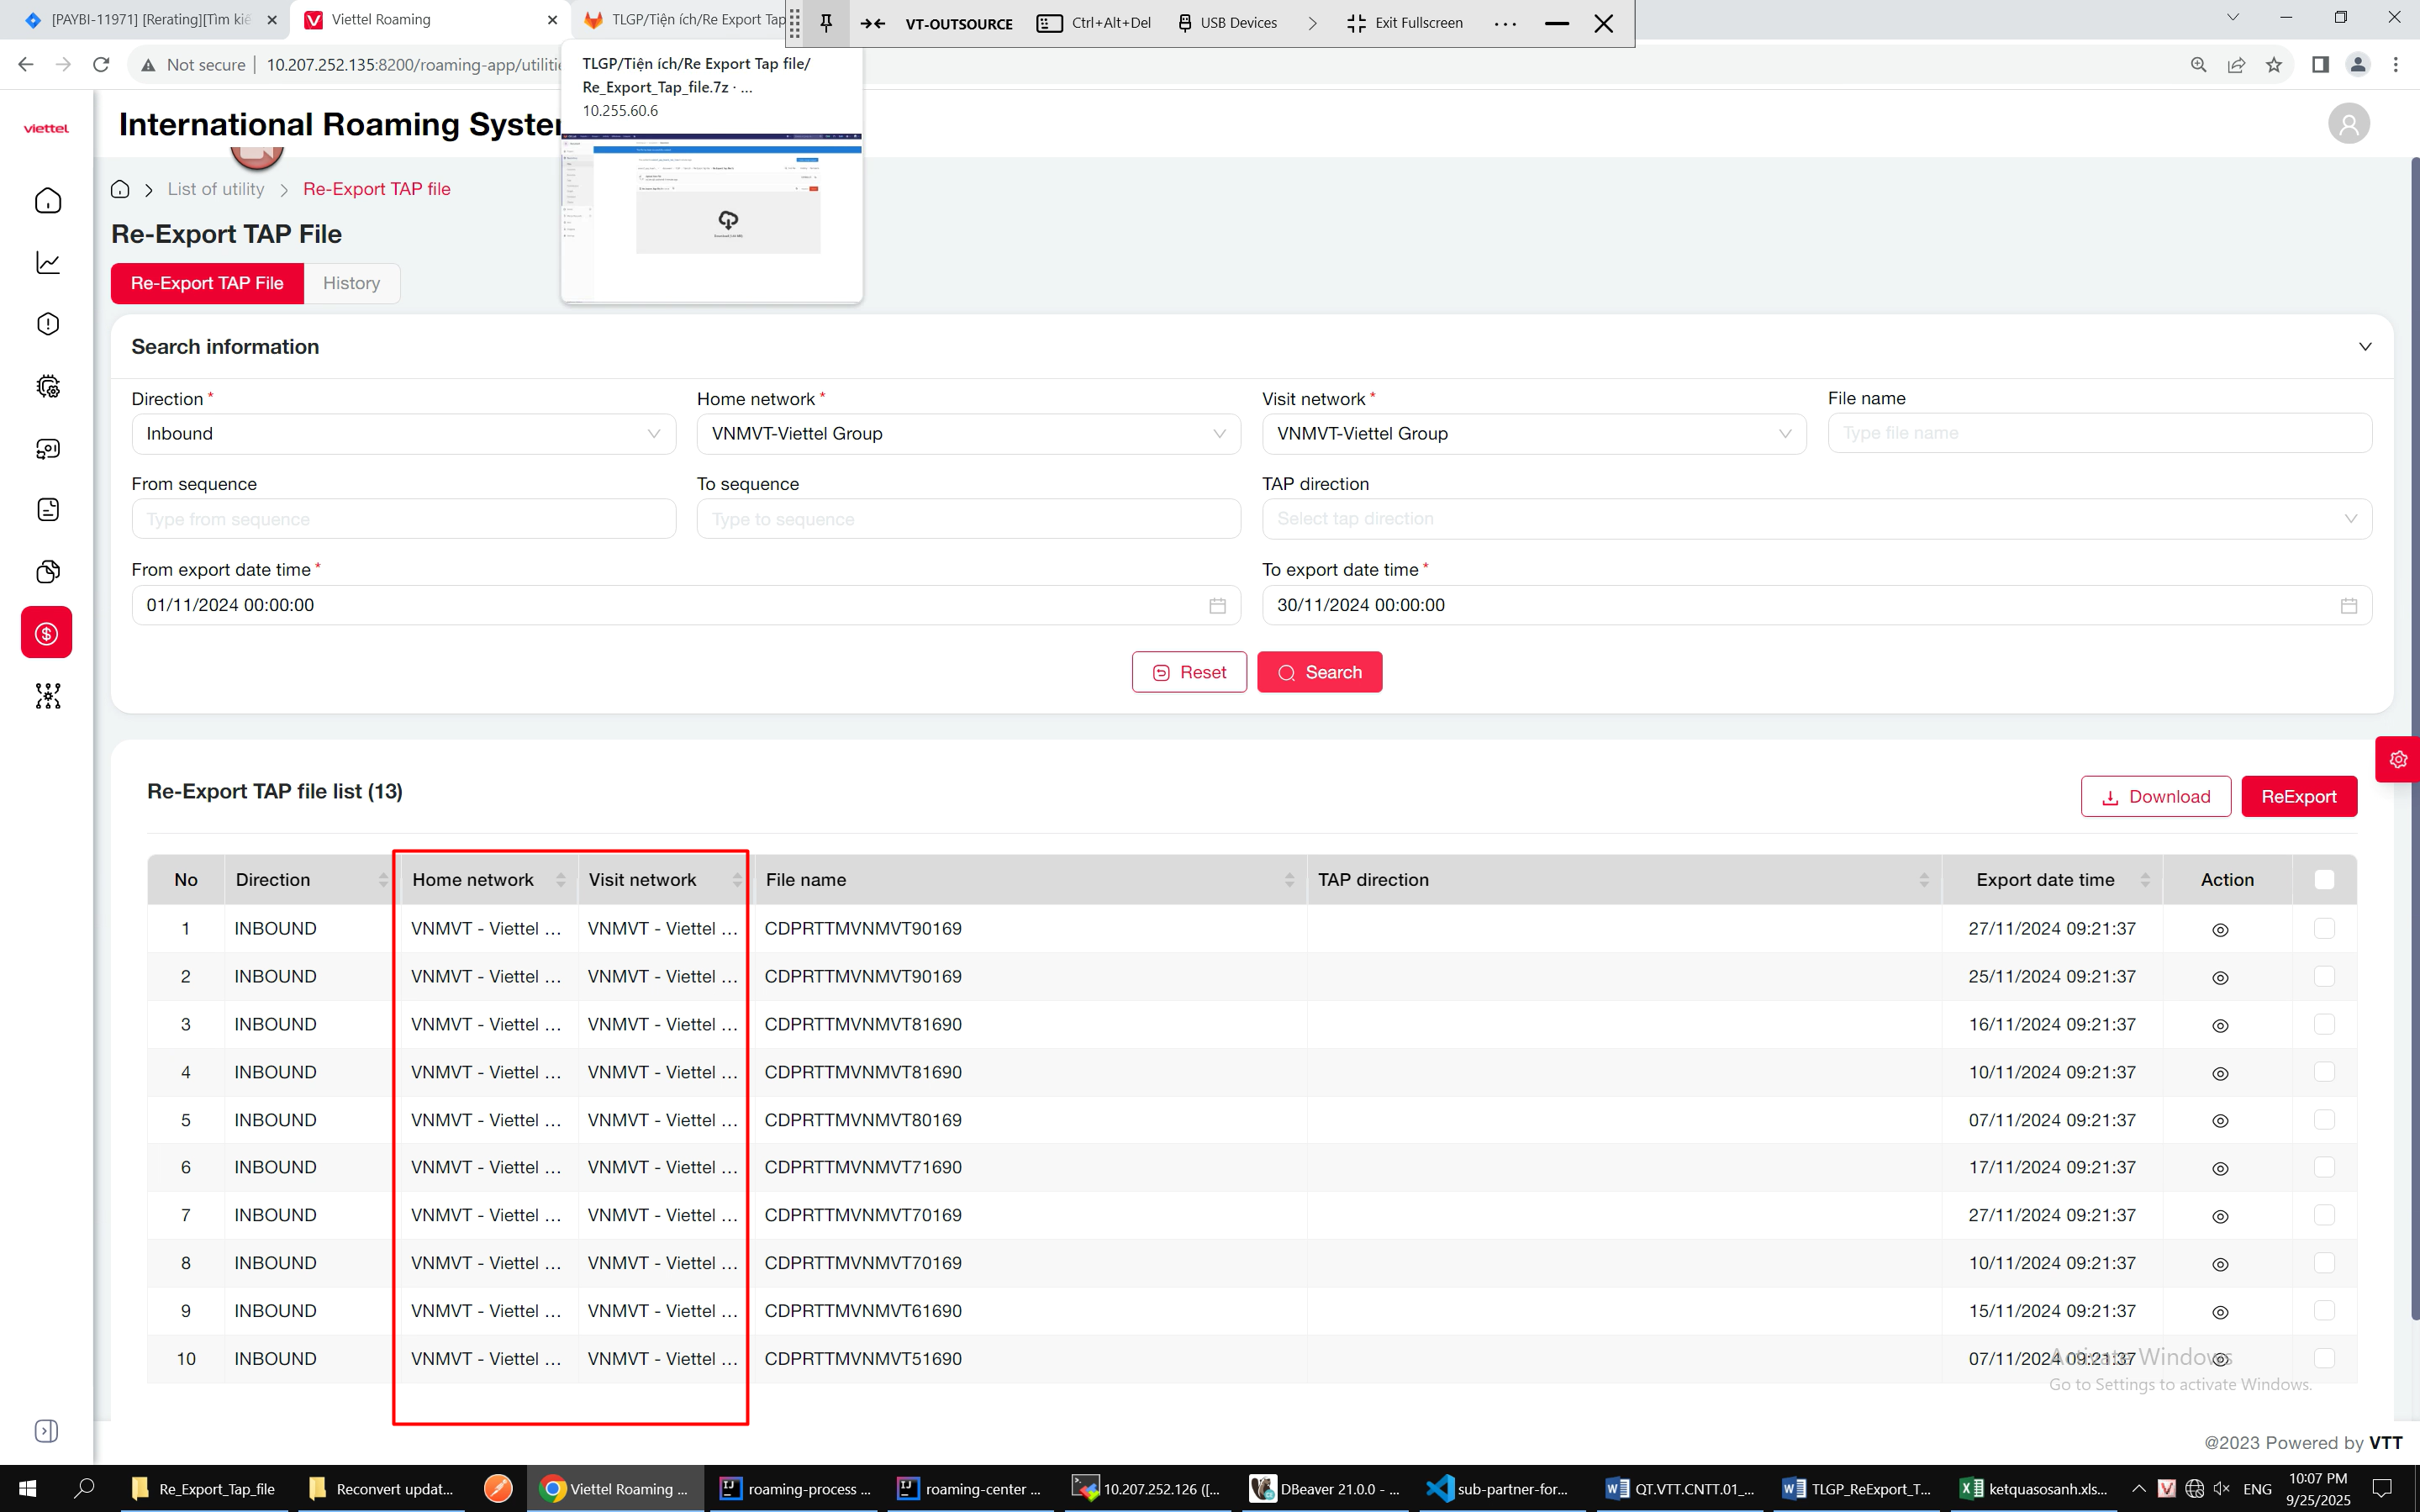This screenshot has height=1512, width=2420.
Task: Expand the sidebar with bottom-left toggle icon
Action: point(46,1431)
